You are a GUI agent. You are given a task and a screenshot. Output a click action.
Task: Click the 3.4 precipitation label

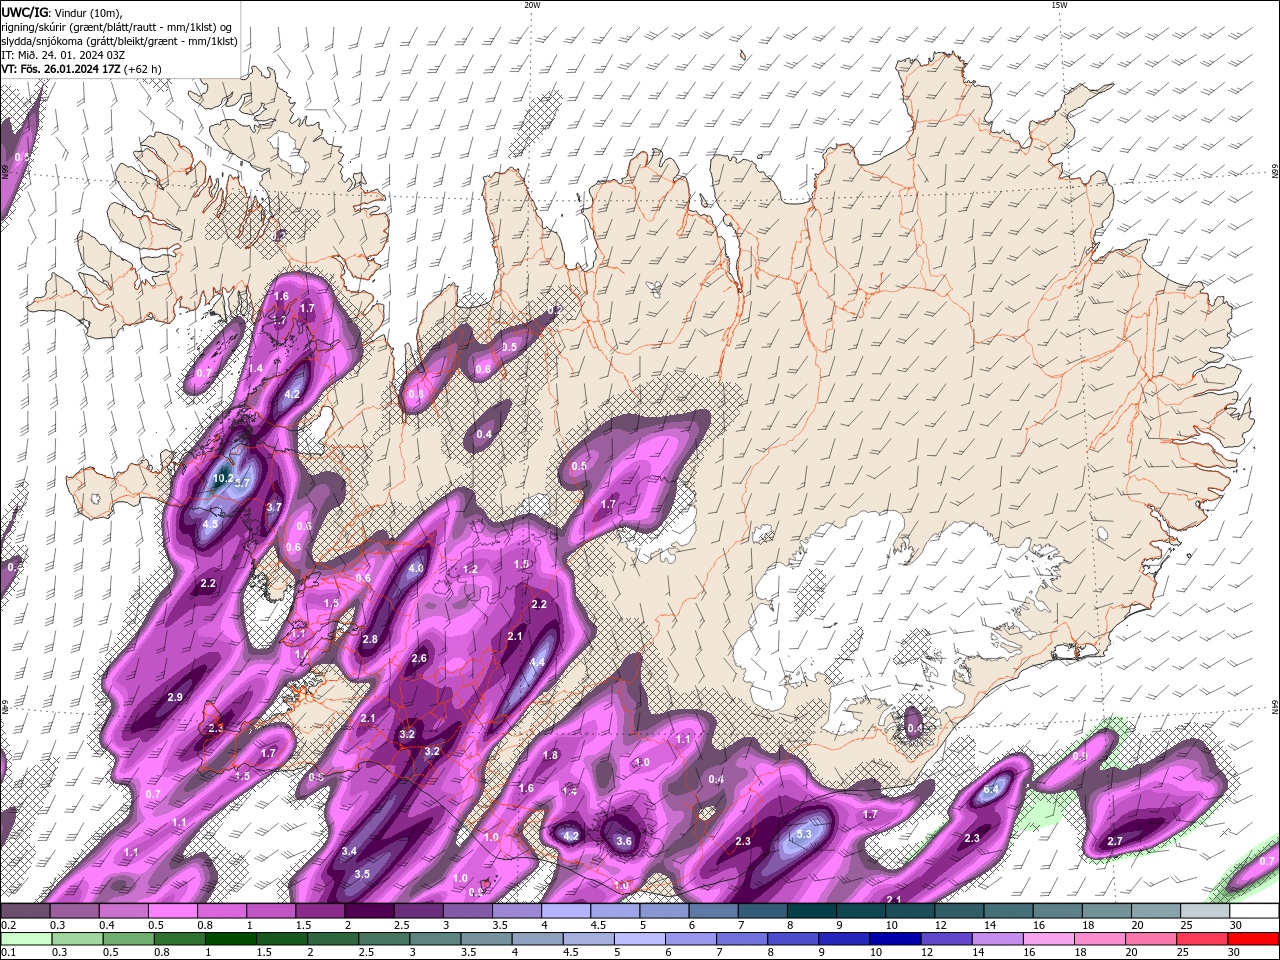(349, 851)
